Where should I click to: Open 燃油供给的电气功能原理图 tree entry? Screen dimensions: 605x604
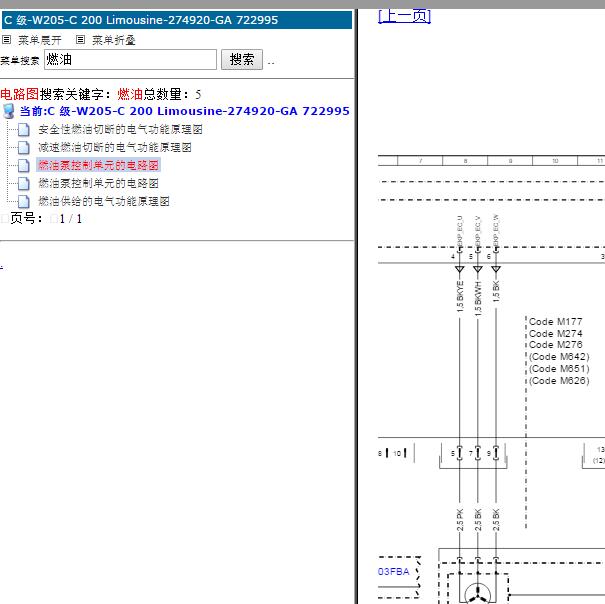pyautogui.click(x=104, y=201)
